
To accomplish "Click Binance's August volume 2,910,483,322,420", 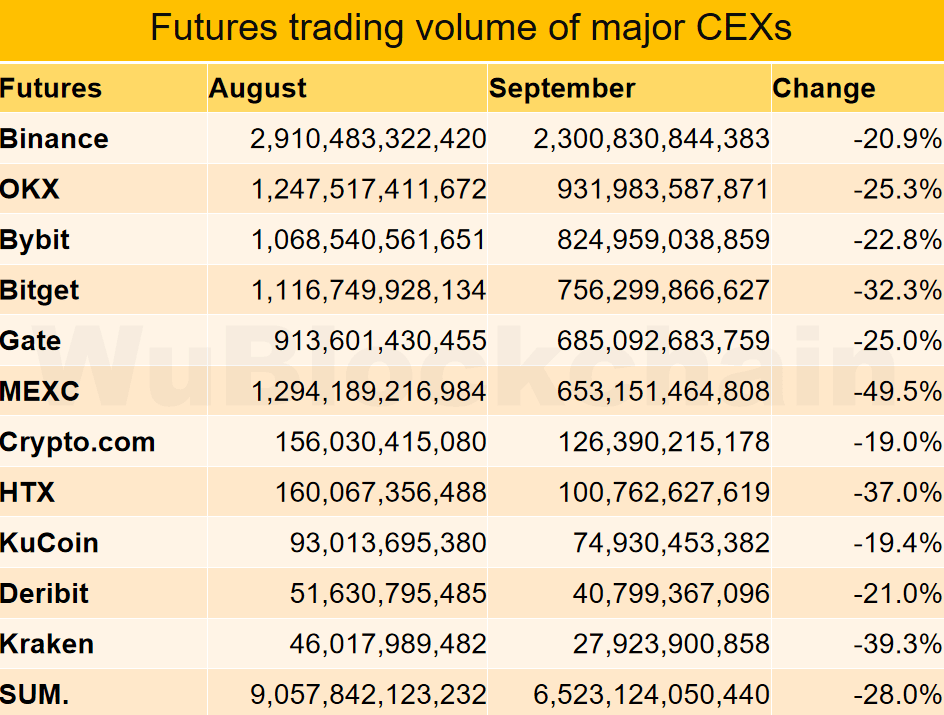I will click(x=368, y=139).
